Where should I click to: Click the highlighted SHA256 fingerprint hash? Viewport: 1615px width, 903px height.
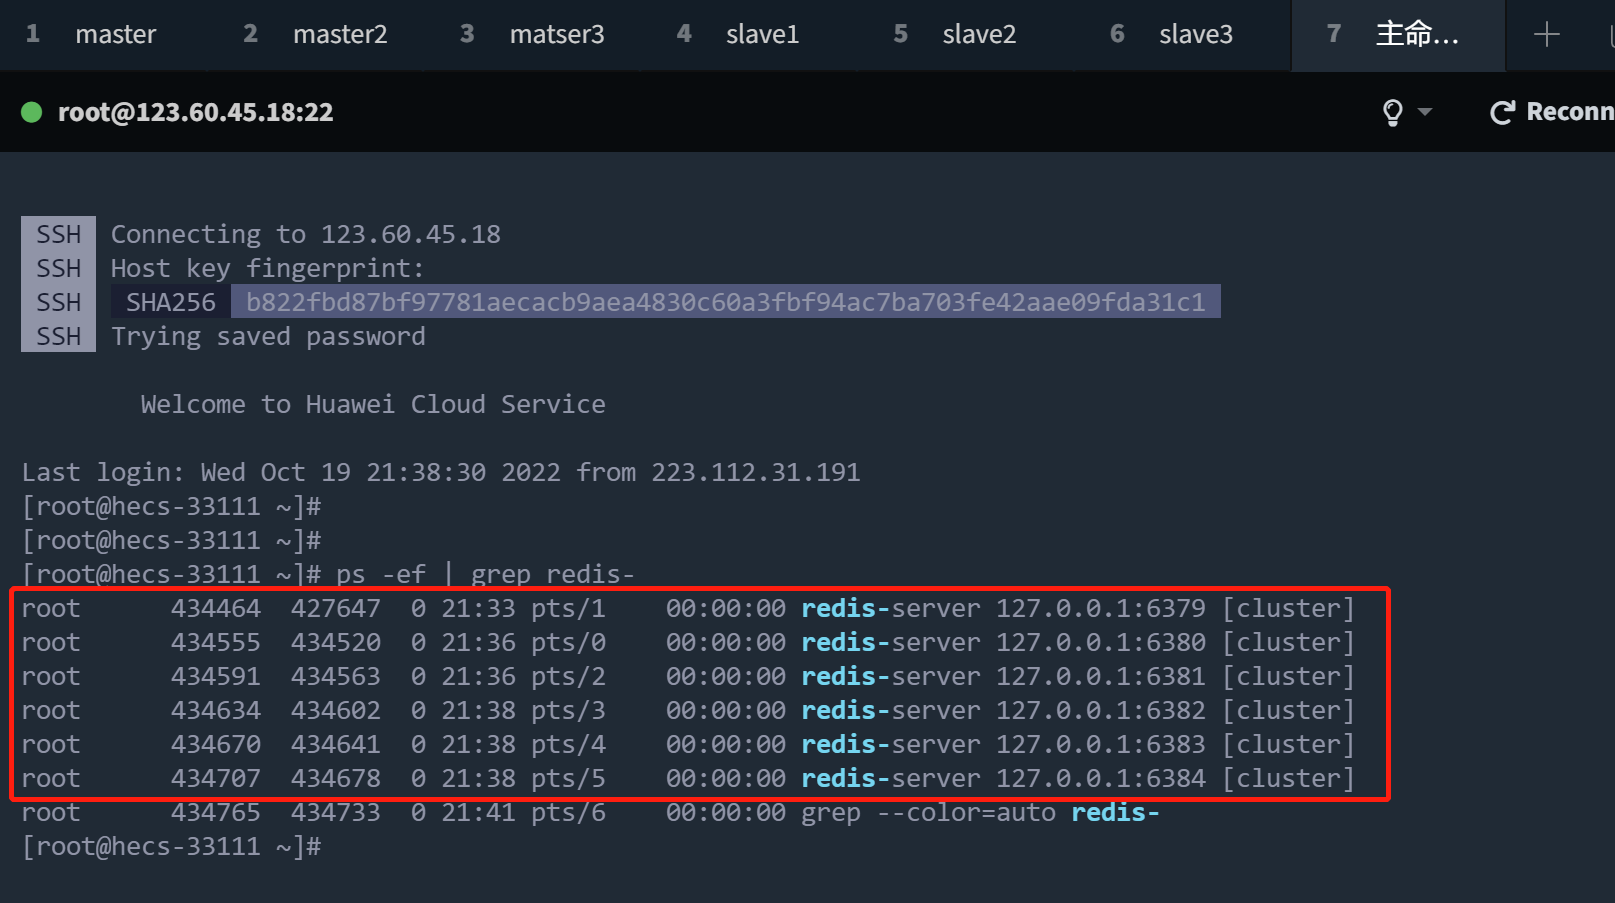[725, 302]
